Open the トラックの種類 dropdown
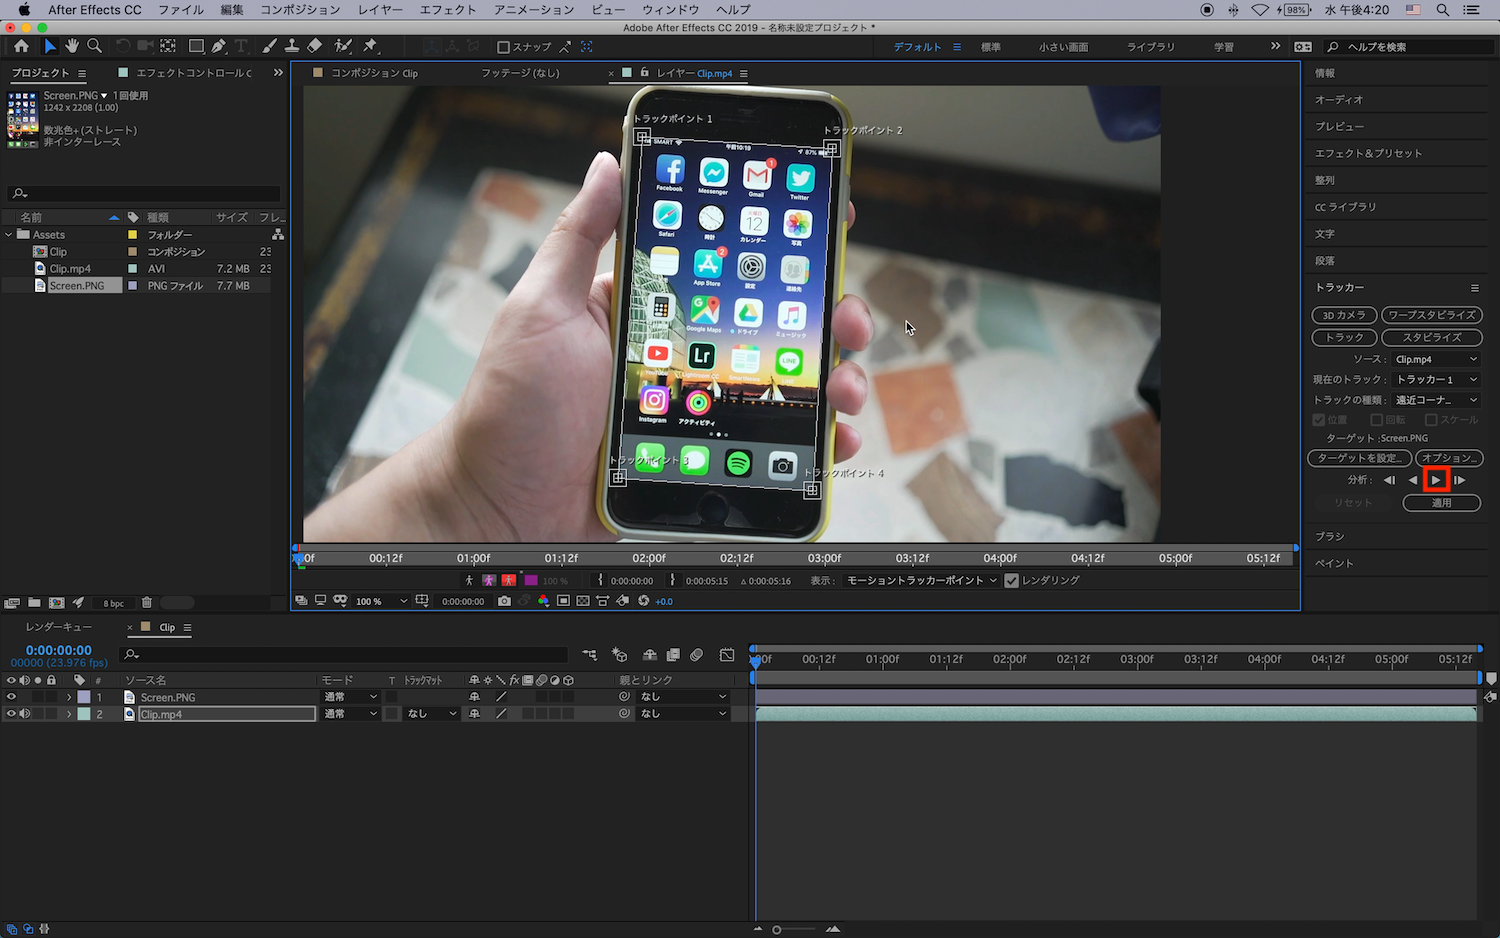Screen dimensions: 1500x938 coord(1435,400)
